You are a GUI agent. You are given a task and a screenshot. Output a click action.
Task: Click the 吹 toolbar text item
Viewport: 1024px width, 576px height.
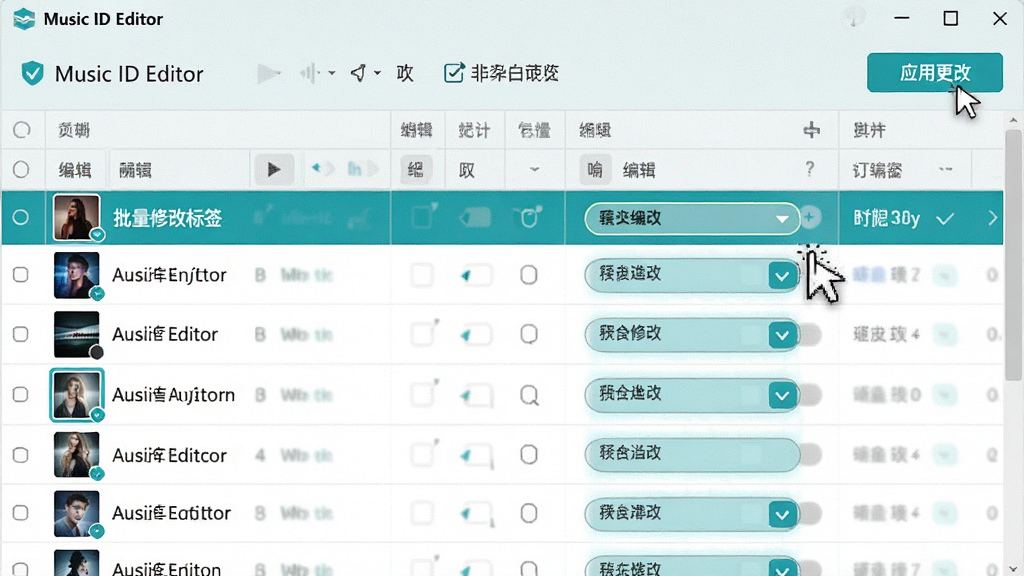(405, 73)
